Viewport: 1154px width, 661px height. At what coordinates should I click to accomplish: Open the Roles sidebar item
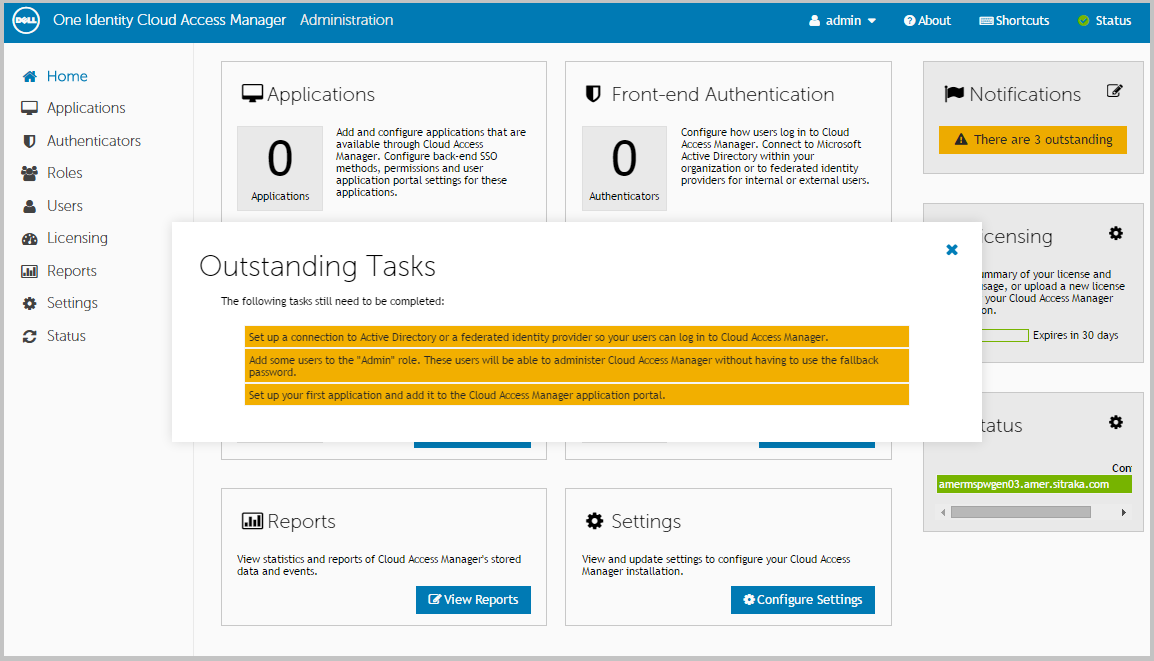click(x=64, y=173)
